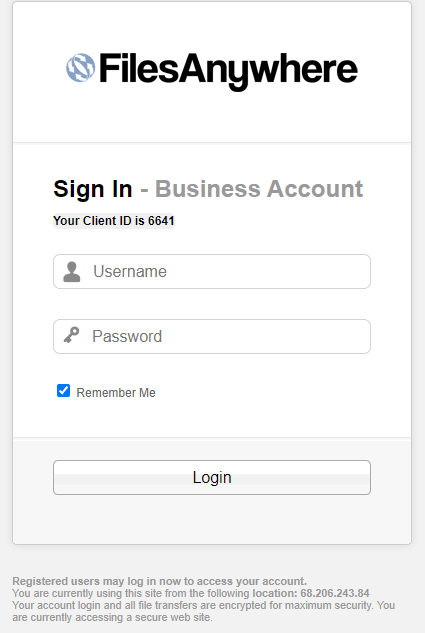
Task: Click the "encrypted for maximum security" sentence
Action: [203, 605]
